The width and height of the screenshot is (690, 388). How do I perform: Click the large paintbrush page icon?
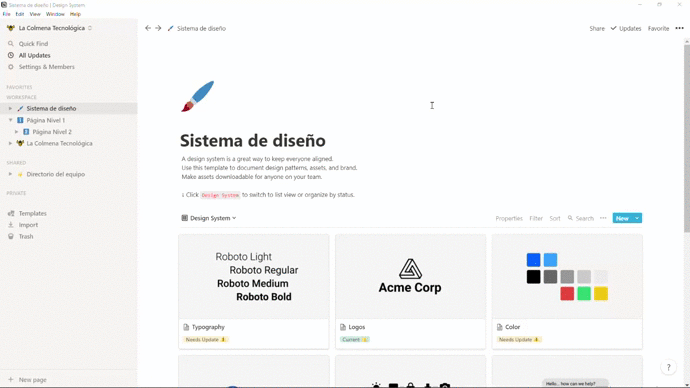198,96
